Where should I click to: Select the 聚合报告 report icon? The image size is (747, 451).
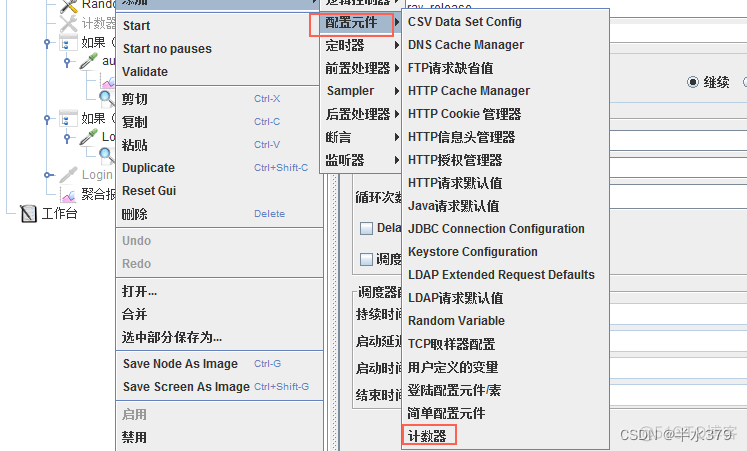click(68, 194)
